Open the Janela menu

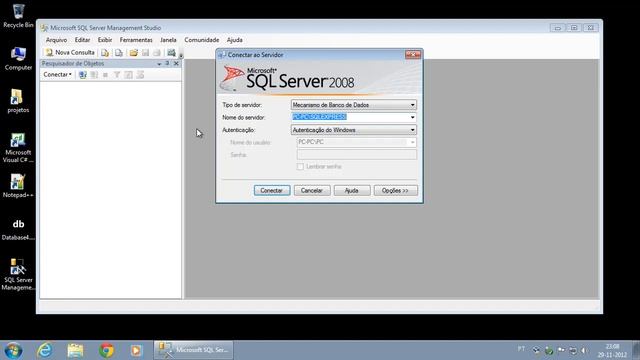coord(168,40)
